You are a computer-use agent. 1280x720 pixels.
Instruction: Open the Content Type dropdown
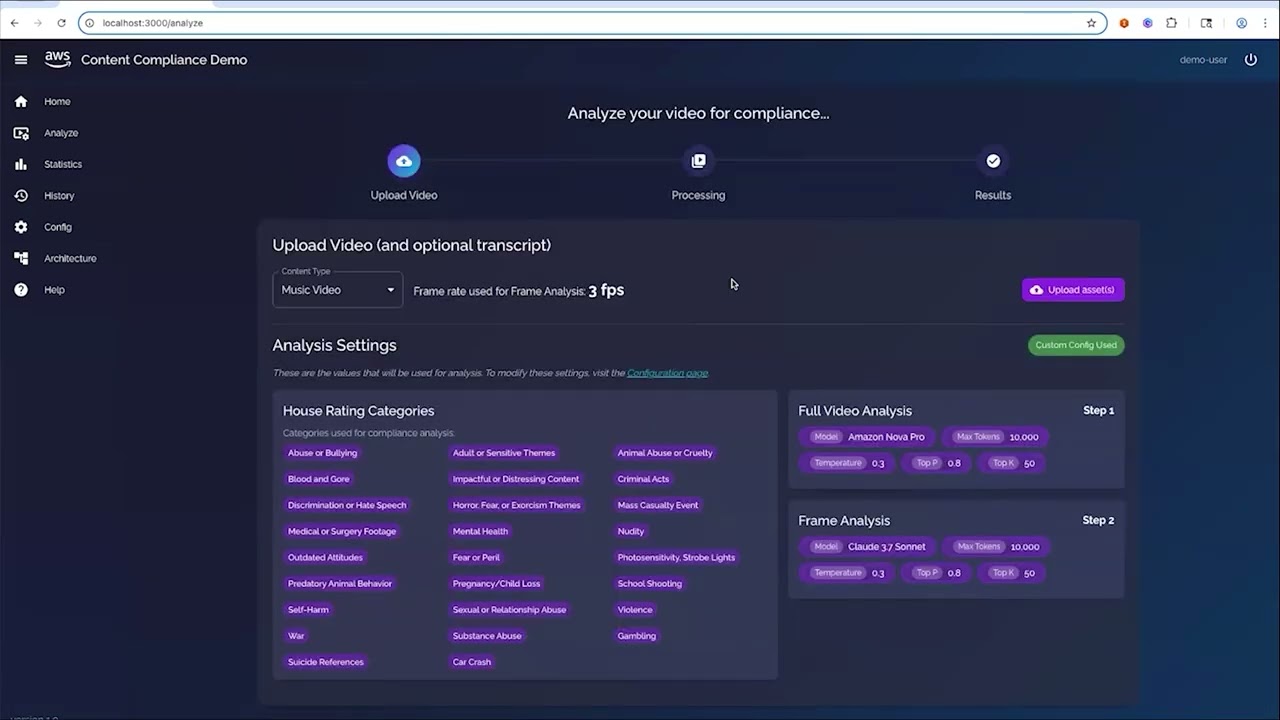pyautogui.click(x=338, y=290)
